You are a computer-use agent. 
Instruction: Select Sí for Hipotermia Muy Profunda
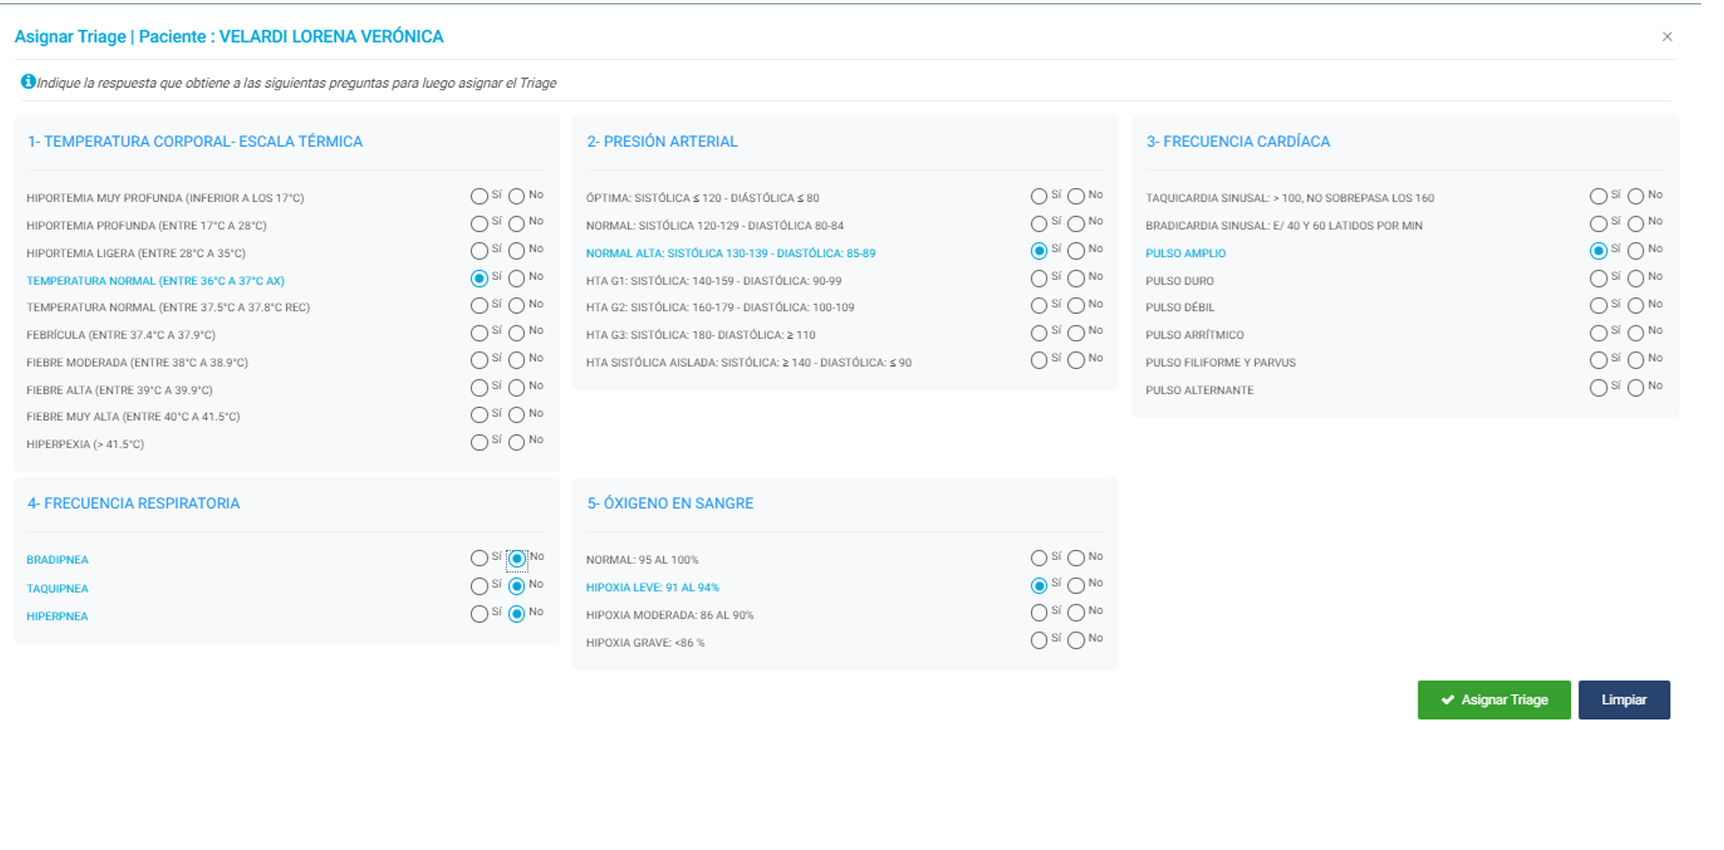pyautogui.click(x=479, y=197)
